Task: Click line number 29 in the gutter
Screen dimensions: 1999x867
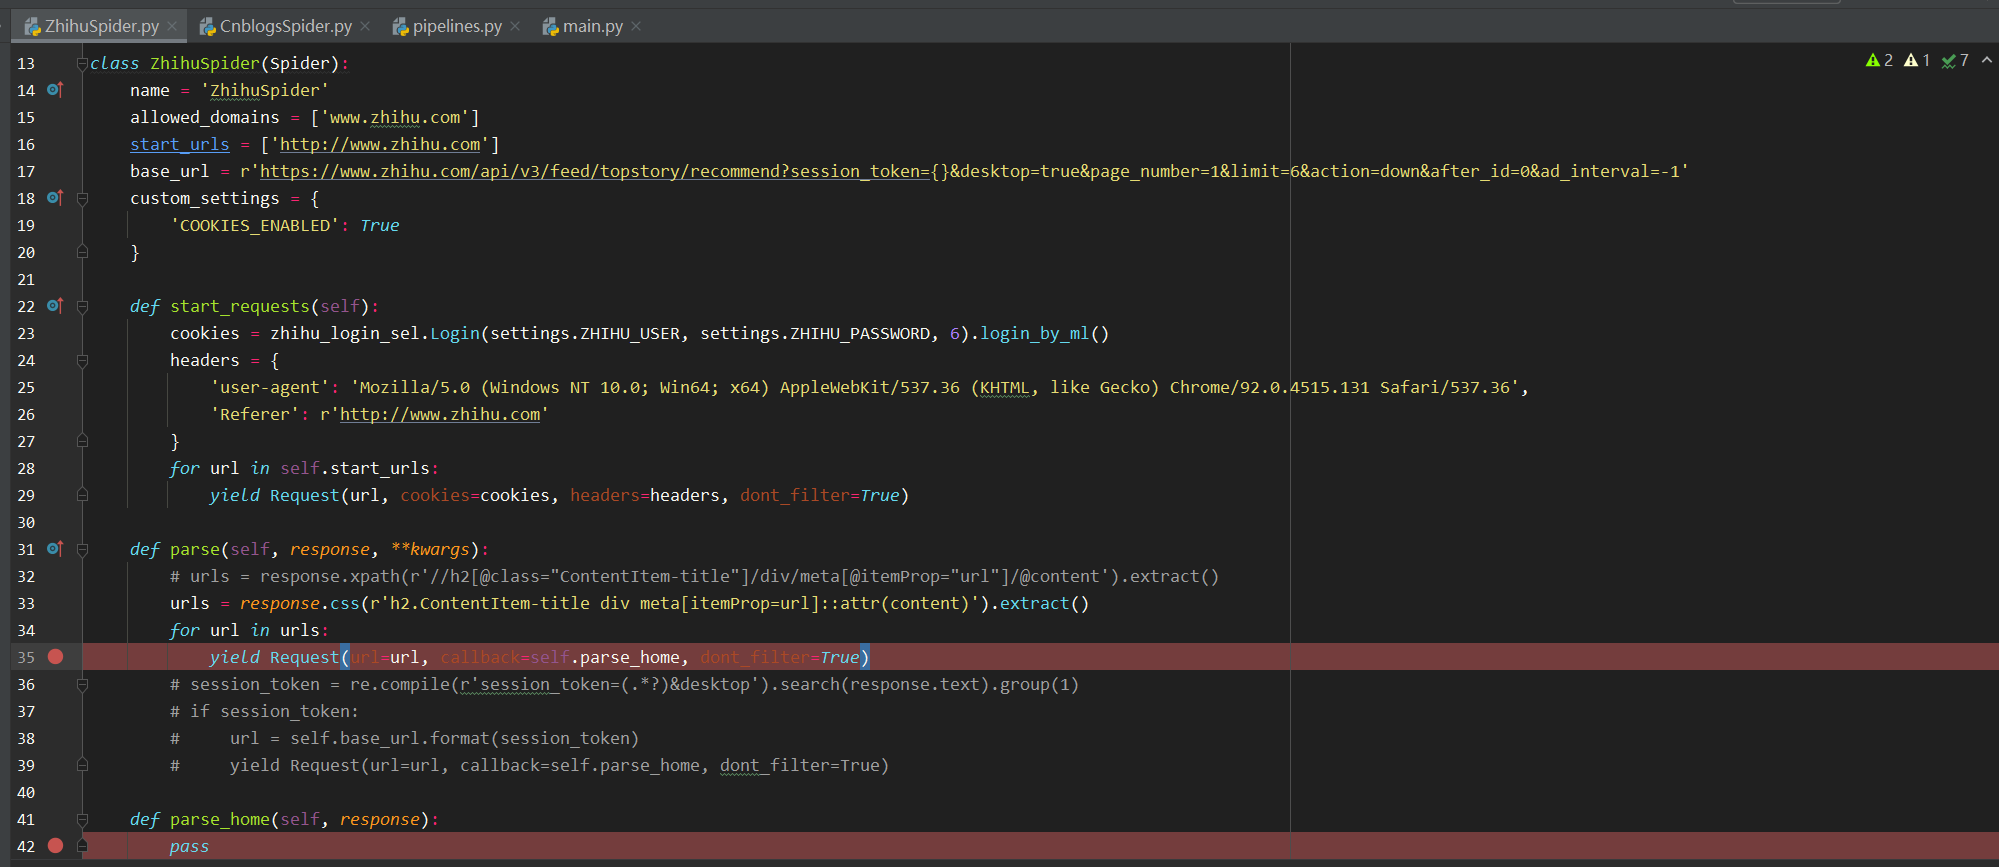Action: (26, 495)
